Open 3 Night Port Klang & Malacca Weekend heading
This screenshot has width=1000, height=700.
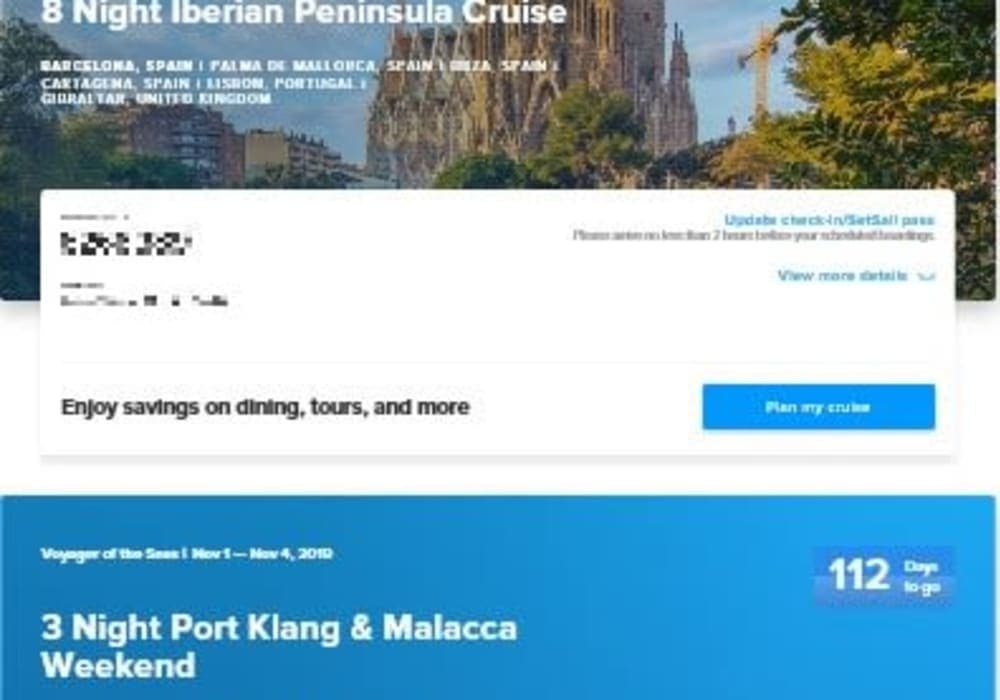click(279, 646)
